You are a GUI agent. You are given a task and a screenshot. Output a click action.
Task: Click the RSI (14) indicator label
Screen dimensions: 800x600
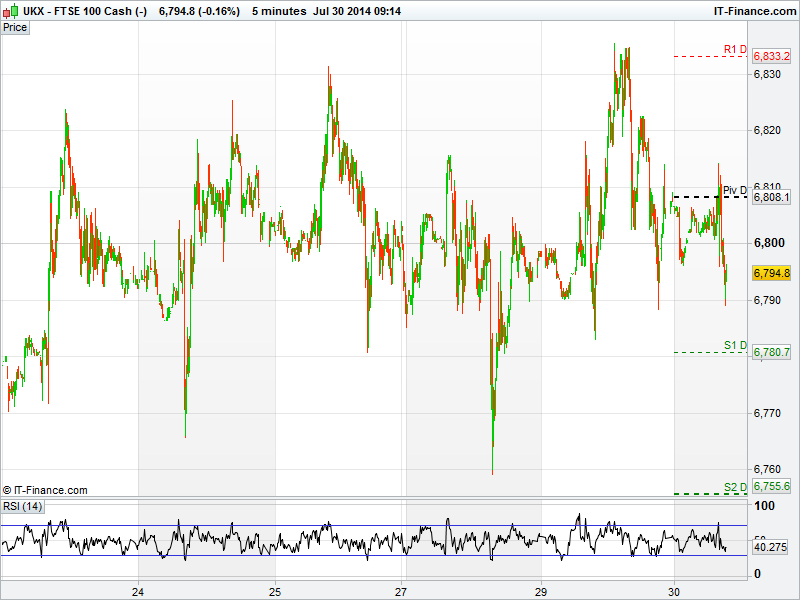[23, 507]
